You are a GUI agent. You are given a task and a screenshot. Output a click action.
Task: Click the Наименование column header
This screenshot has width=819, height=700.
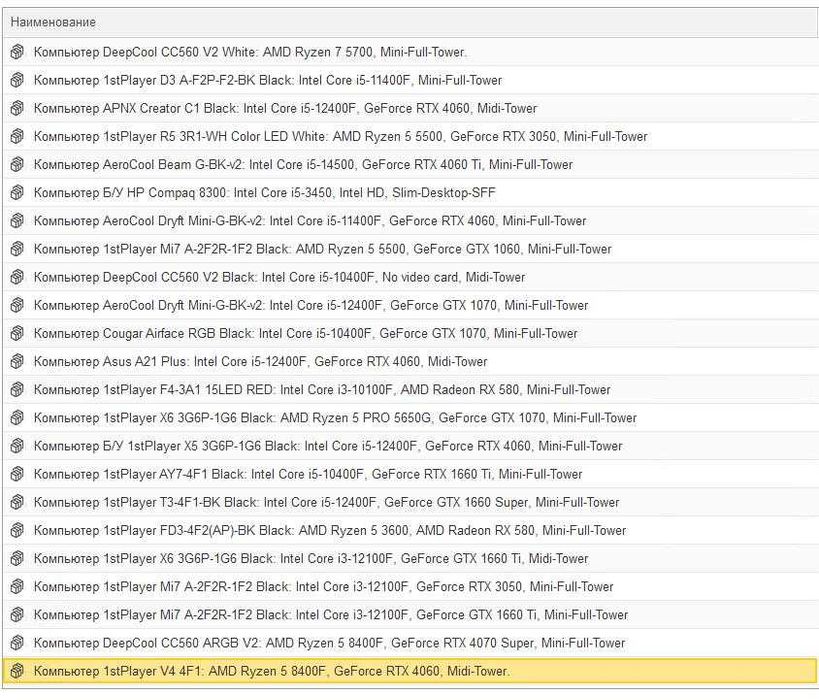click(x=411, y=22)
